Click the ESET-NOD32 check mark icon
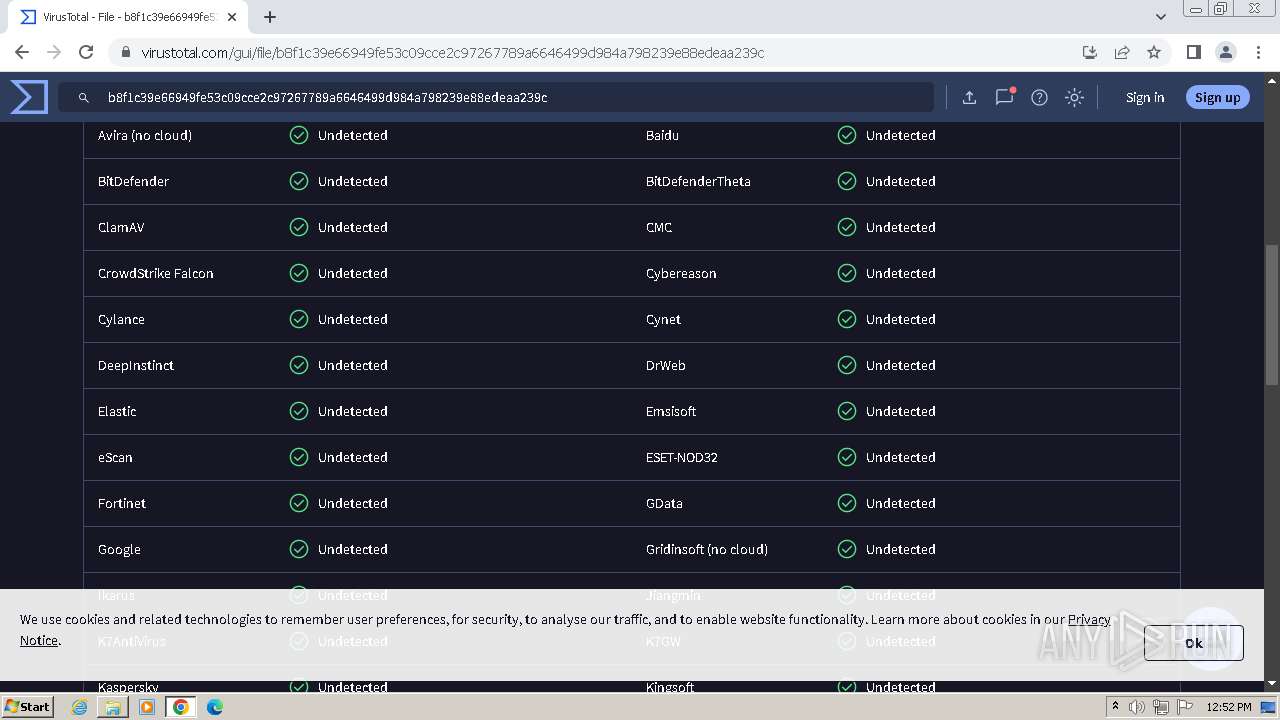 tap(847, 457)
